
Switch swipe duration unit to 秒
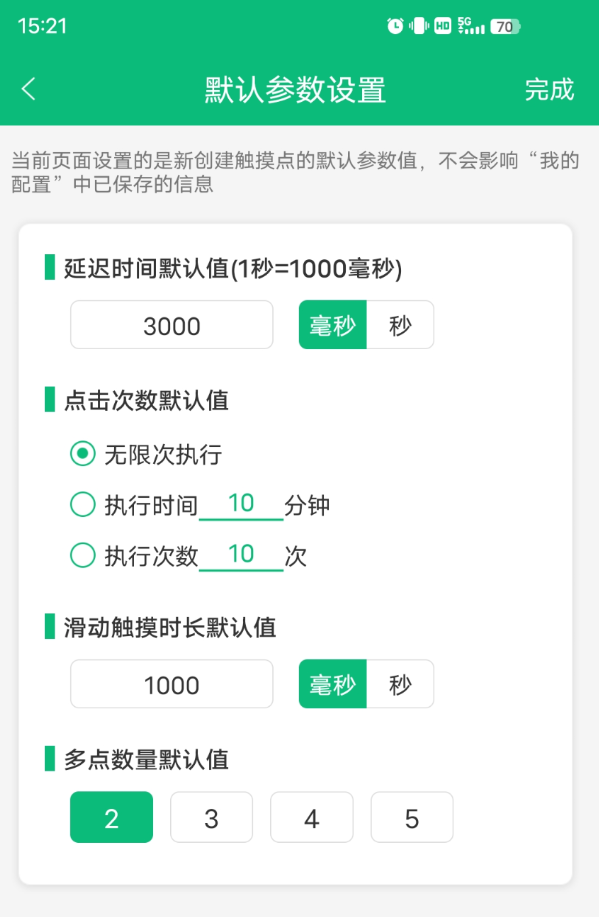point(400,684)
